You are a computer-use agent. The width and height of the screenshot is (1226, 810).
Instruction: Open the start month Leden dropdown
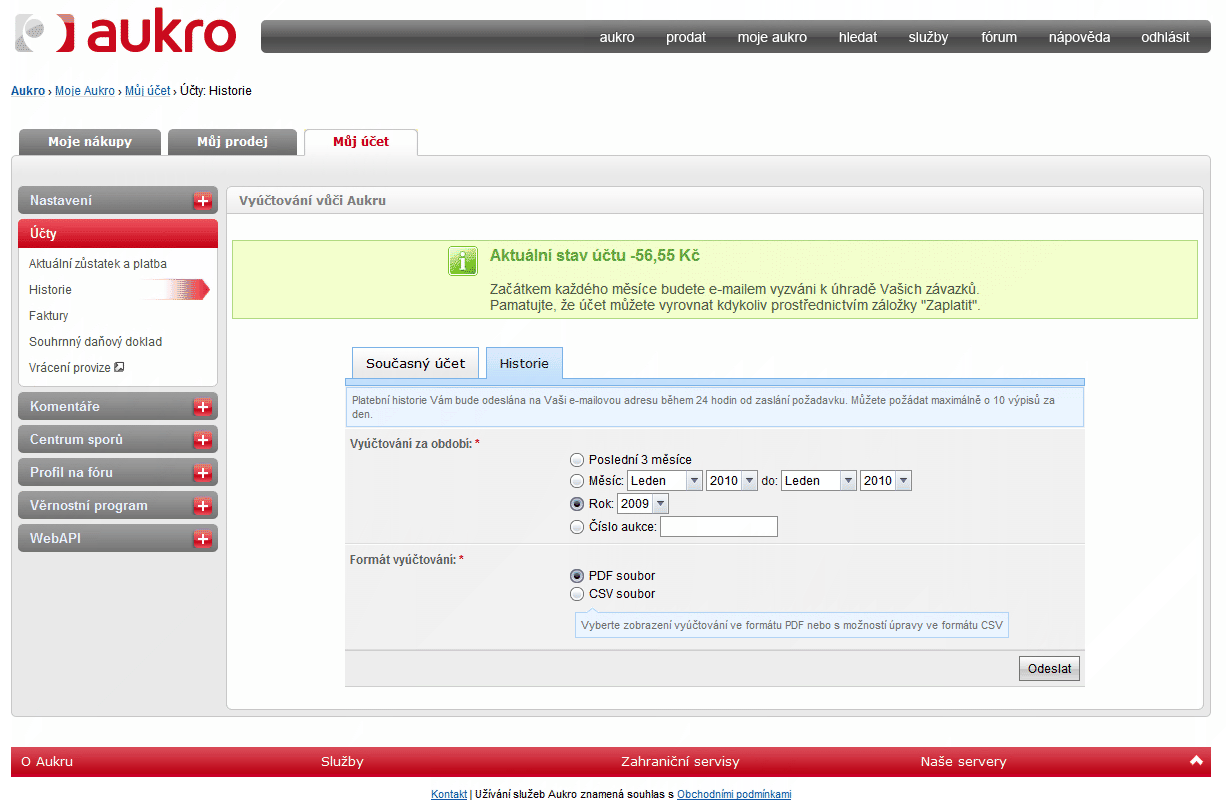pyautogui.click(x=665, y=481)
